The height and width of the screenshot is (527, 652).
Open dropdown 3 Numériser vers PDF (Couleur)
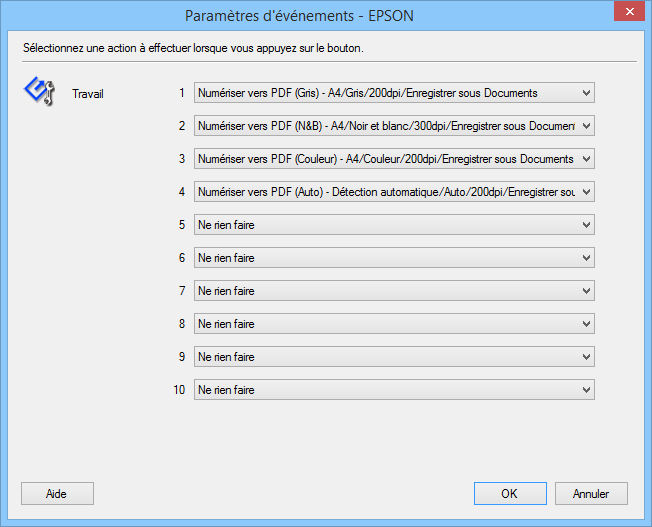point(394,159)
